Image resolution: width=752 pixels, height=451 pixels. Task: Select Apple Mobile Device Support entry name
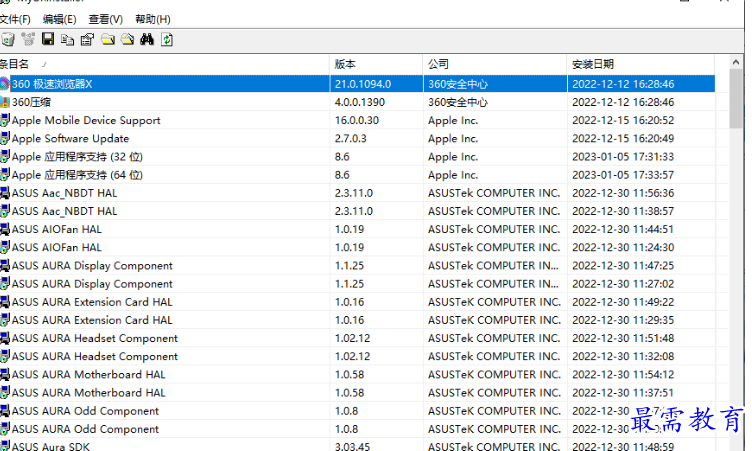pos(86,120)
